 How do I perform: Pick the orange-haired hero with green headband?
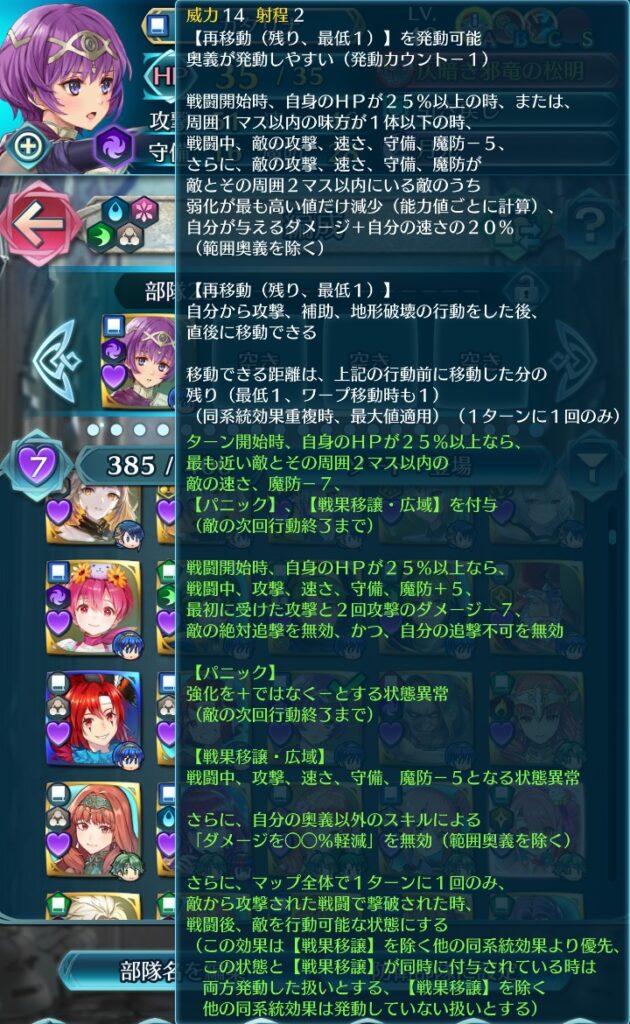[93, 829]
